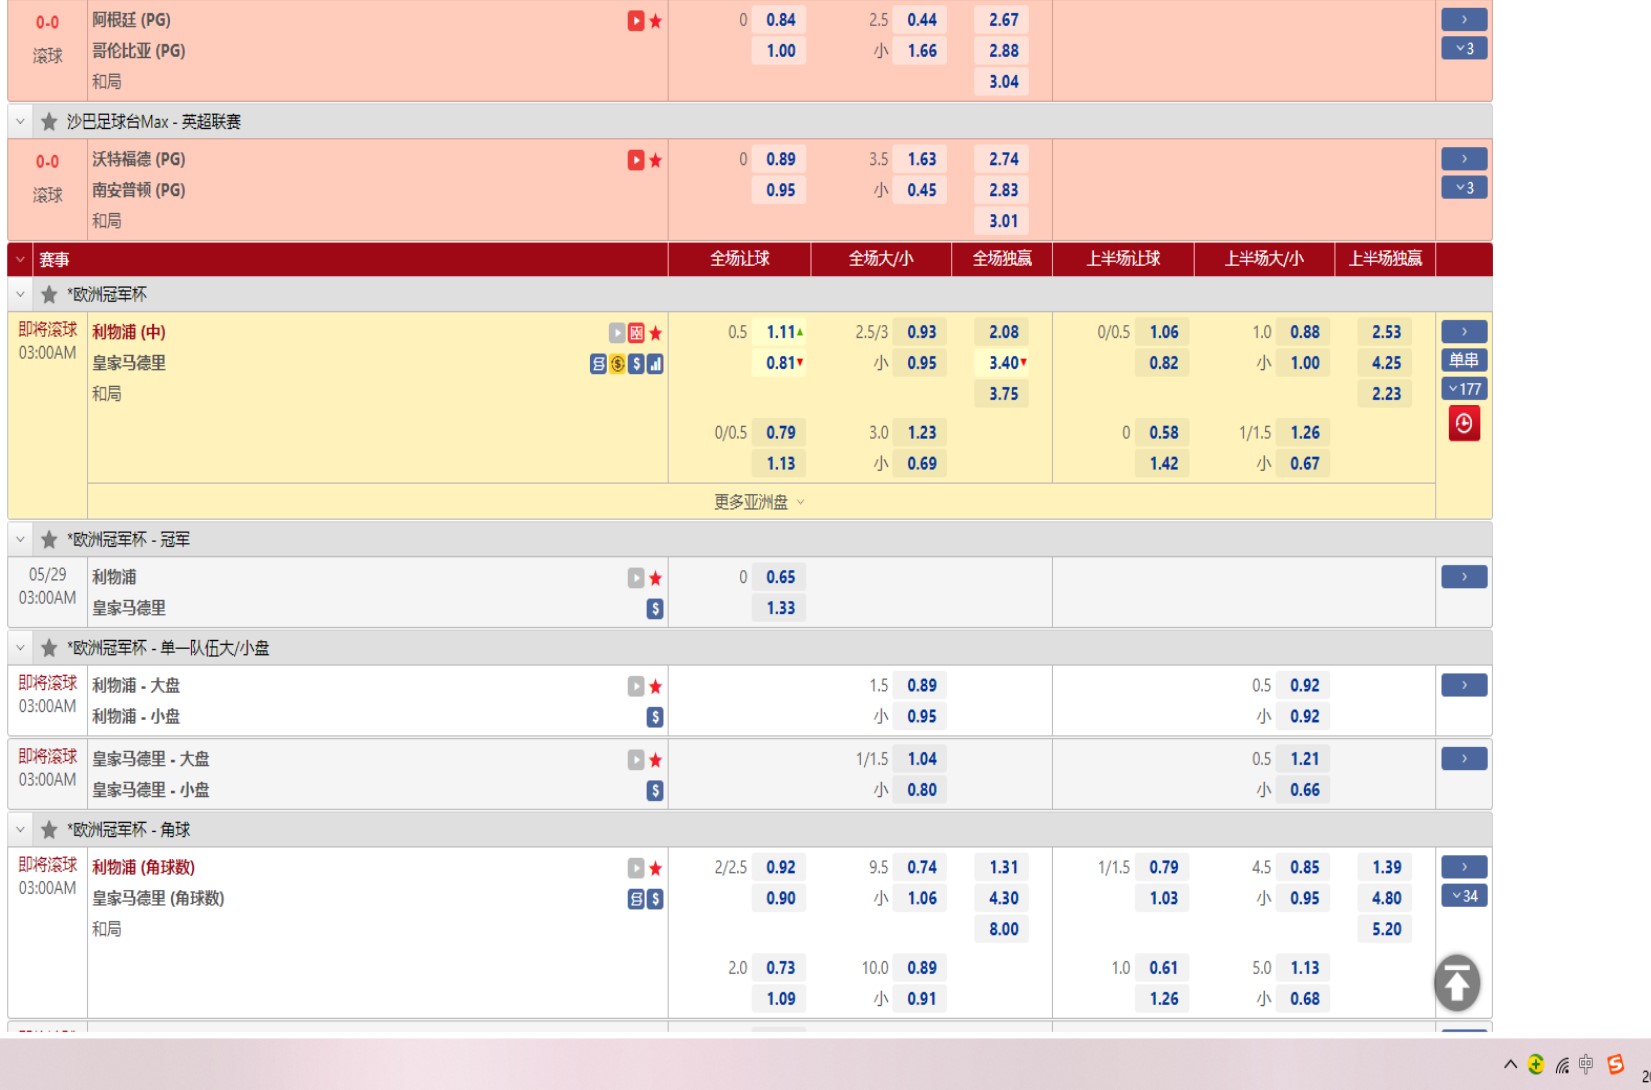The image size is (1651, 1090).
Task: Click the 上半场大/小 column header
Action: point(1264,259)
